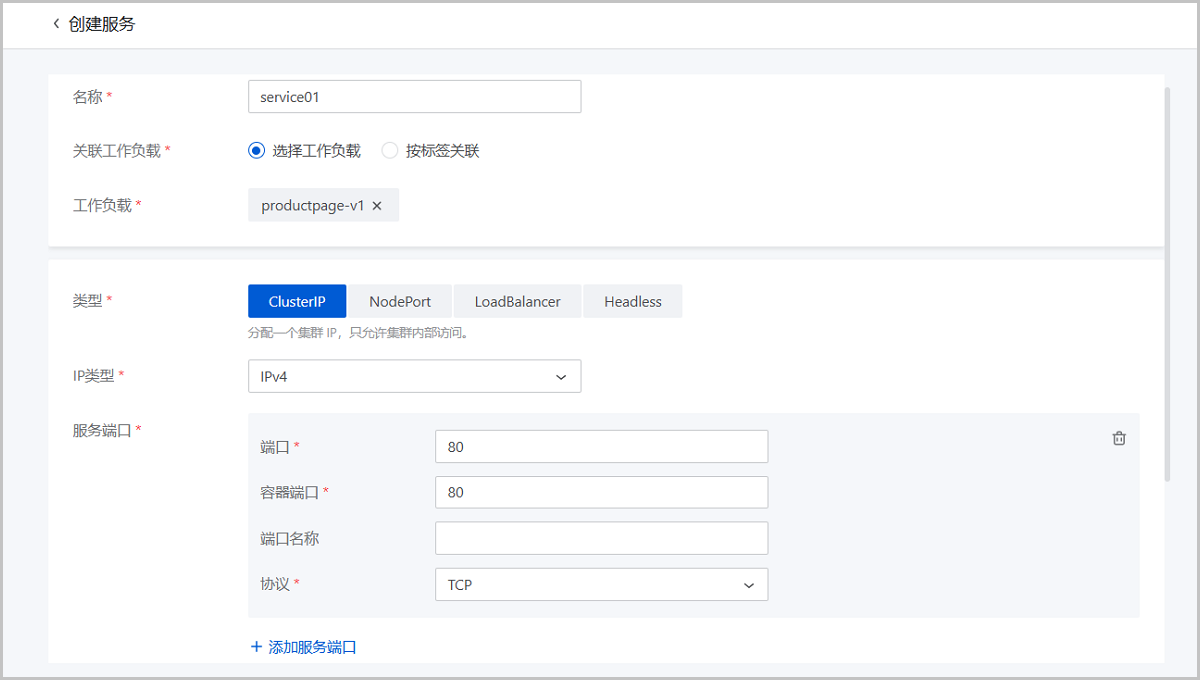Click the 容器端口 input field

tap(601, 493)
